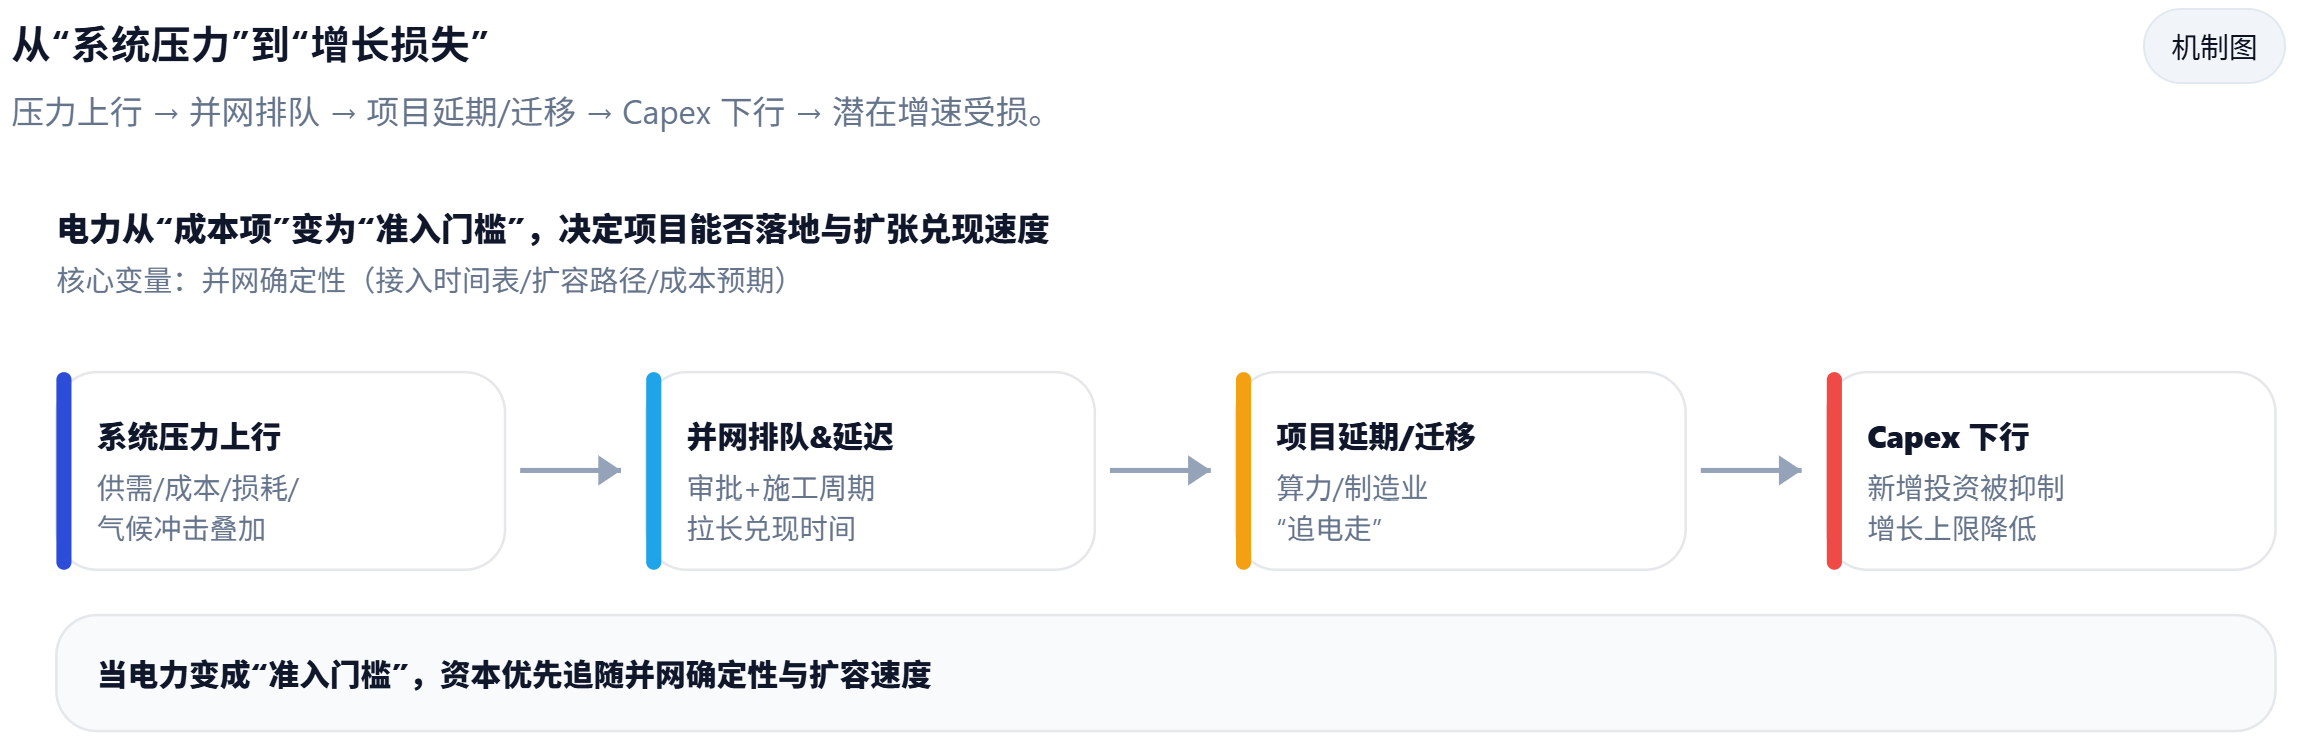Screen dimensions: 2297x750
Task: Click the Capex 下行 card title
Action: tap(1947, 437)
